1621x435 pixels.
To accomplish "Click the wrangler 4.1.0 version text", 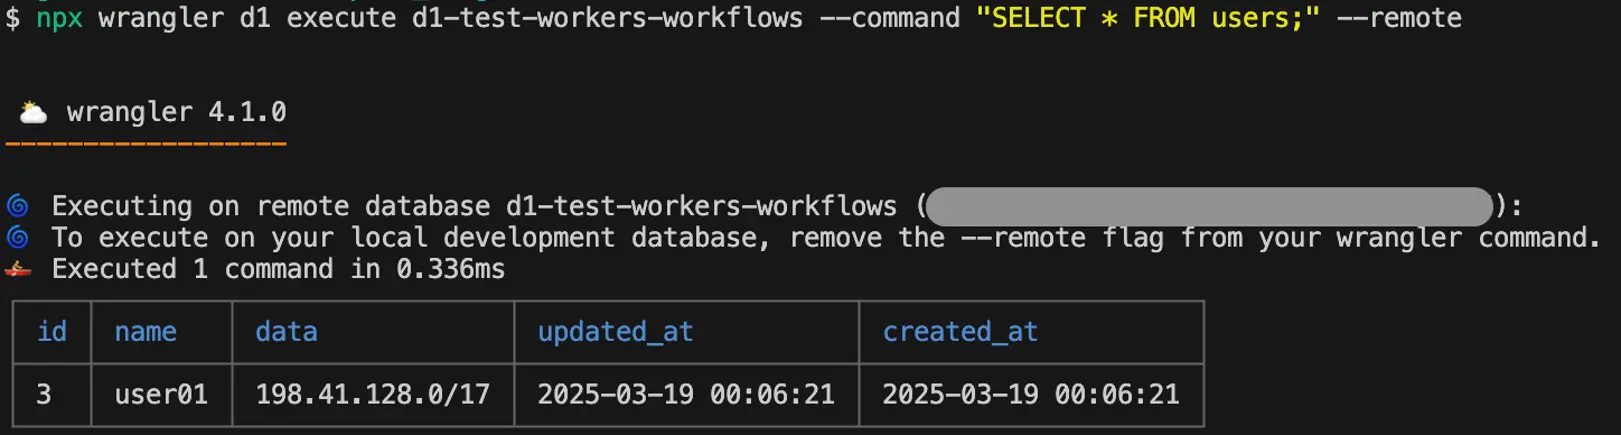I will tap(176, 112).
